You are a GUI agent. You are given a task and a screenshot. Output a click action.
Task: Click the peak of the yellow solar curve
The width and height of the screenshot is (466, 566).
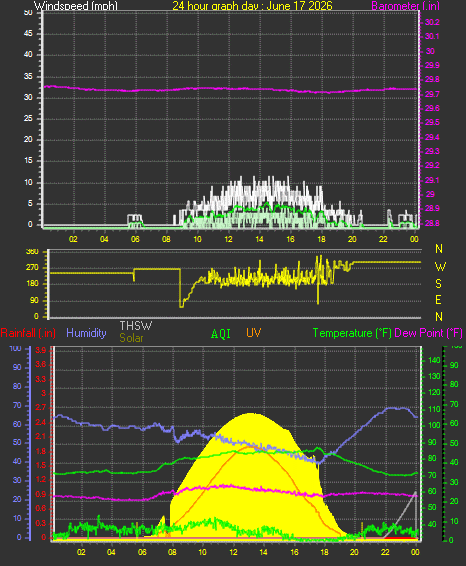click(251, 414)
